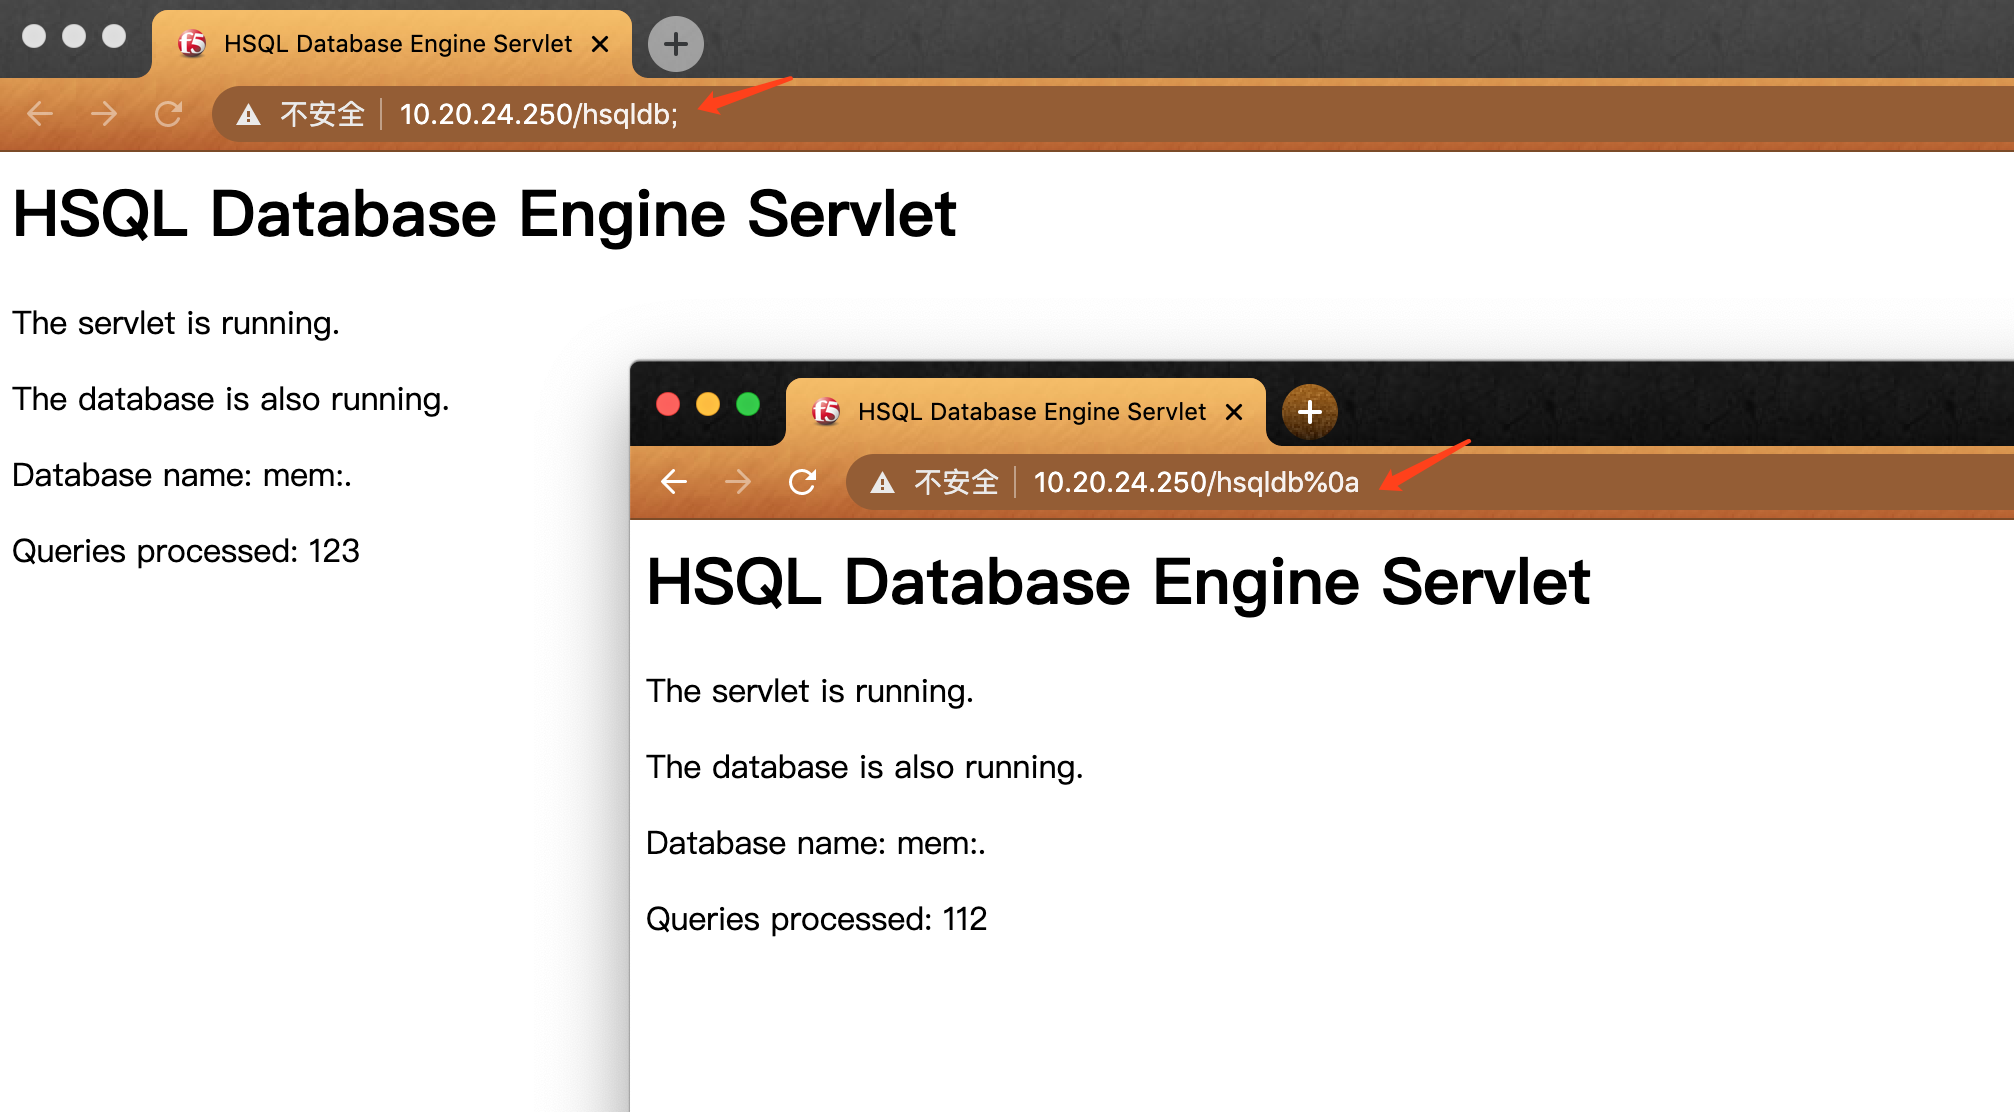Click address field showing 10.20.24.250/hsqldb;
This screenshot has height=1112, width=2014.
coord(538,114)
